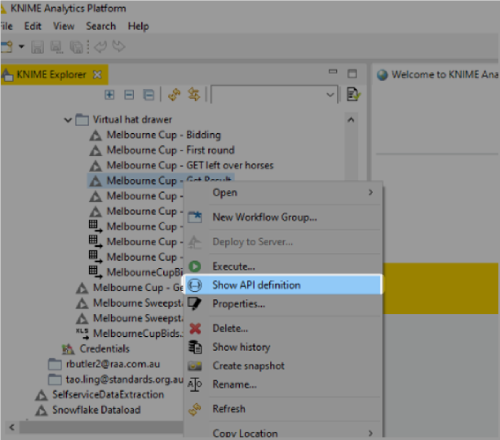This screenshot has height=440, width=500.
Task: Collapse the Virtual hat drawer folder
Action: (x=68, y=120)
